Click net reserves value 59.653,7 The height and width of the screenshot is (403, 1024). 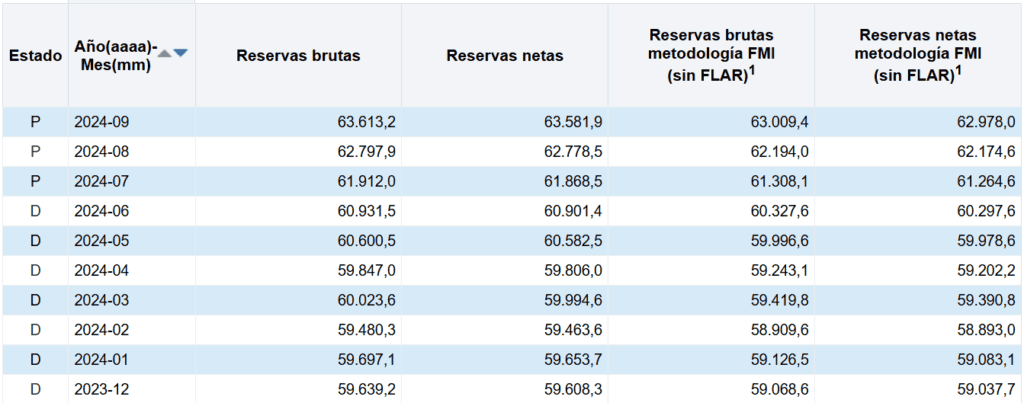click(x=573, y=360)
